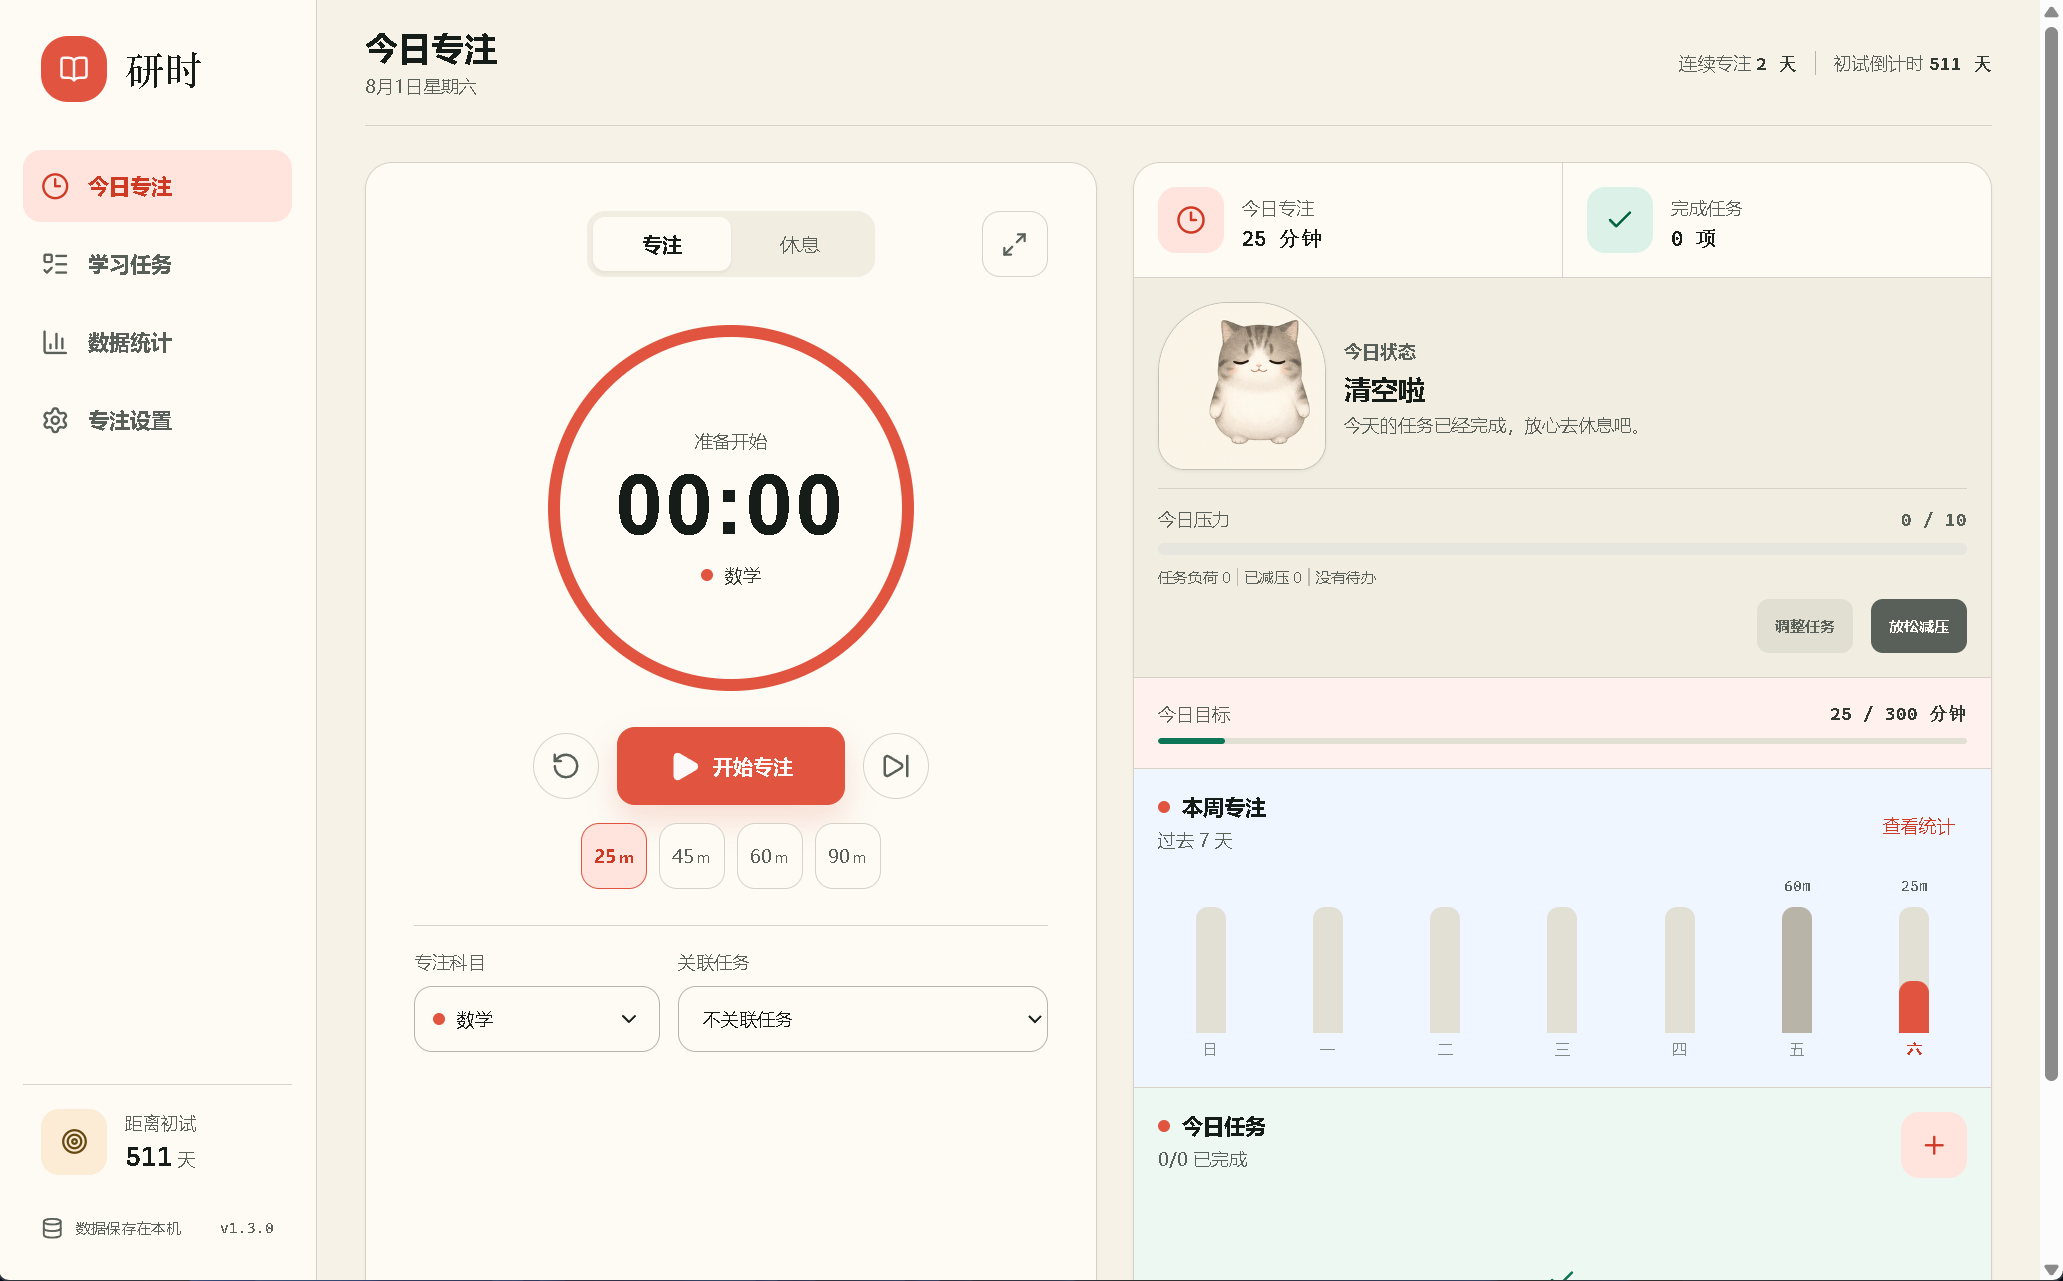
Task: Click the green checkmark icon beside 完成任务
Action: [1620, 220]
